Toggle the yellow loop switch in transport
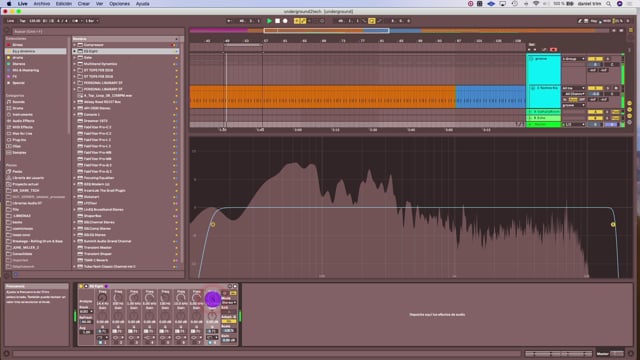 click(371, 21)
